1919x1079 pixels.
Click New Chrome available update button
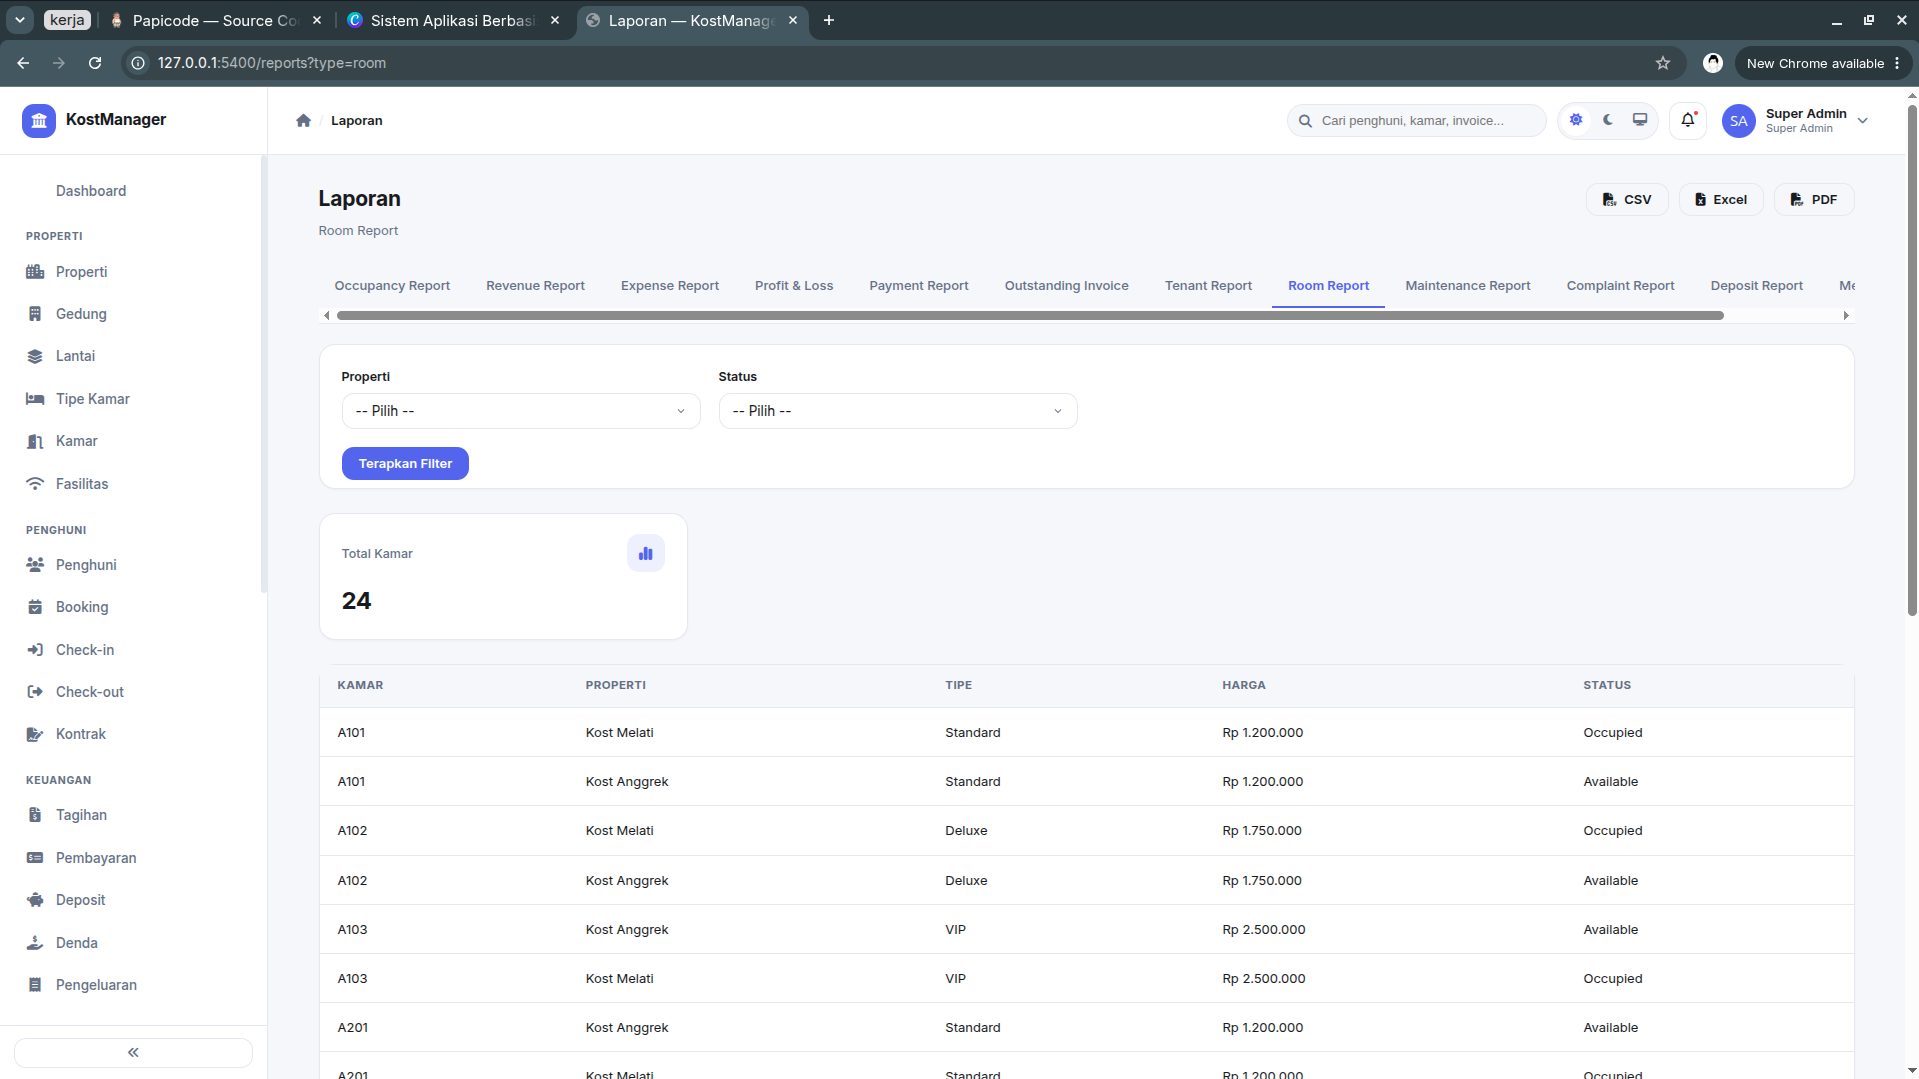pos(1823,63)
